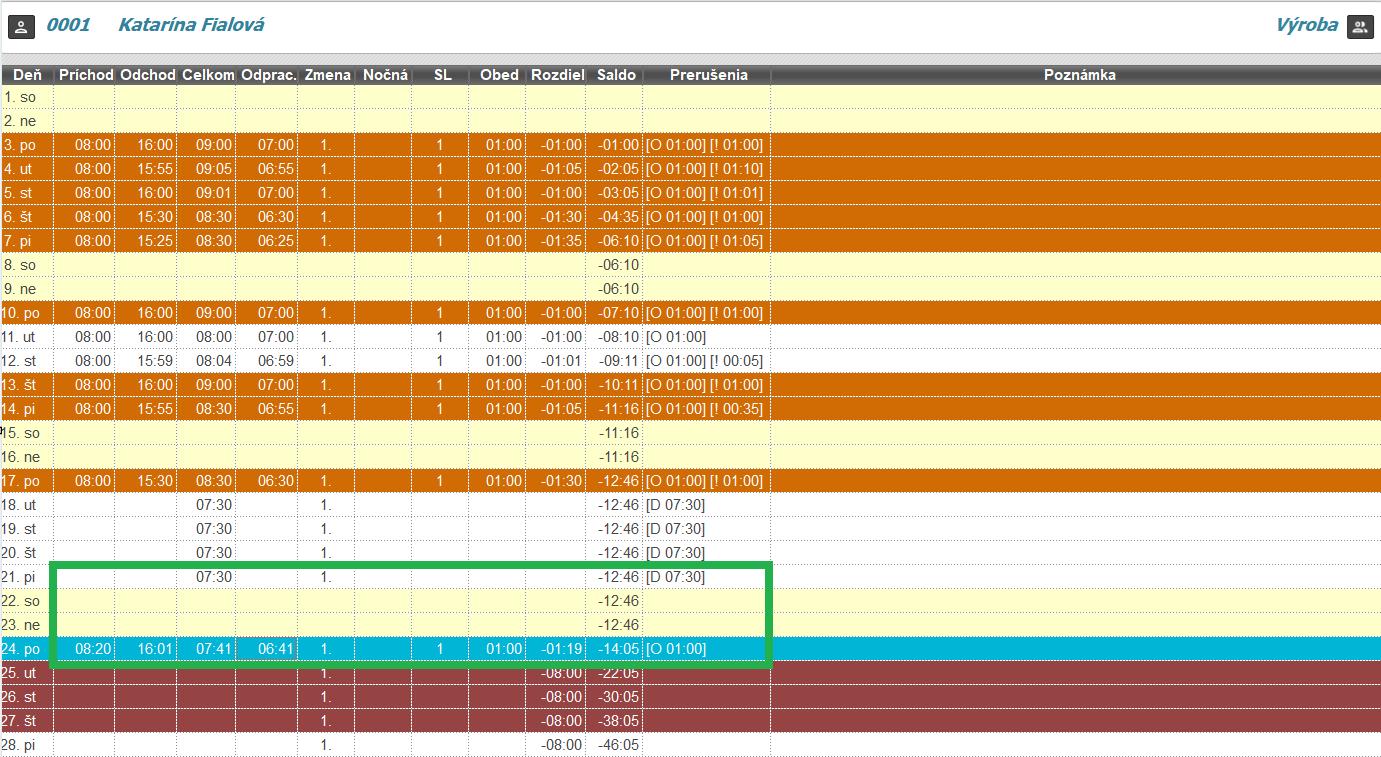Click the Obed column header

(x=499, y=75)
